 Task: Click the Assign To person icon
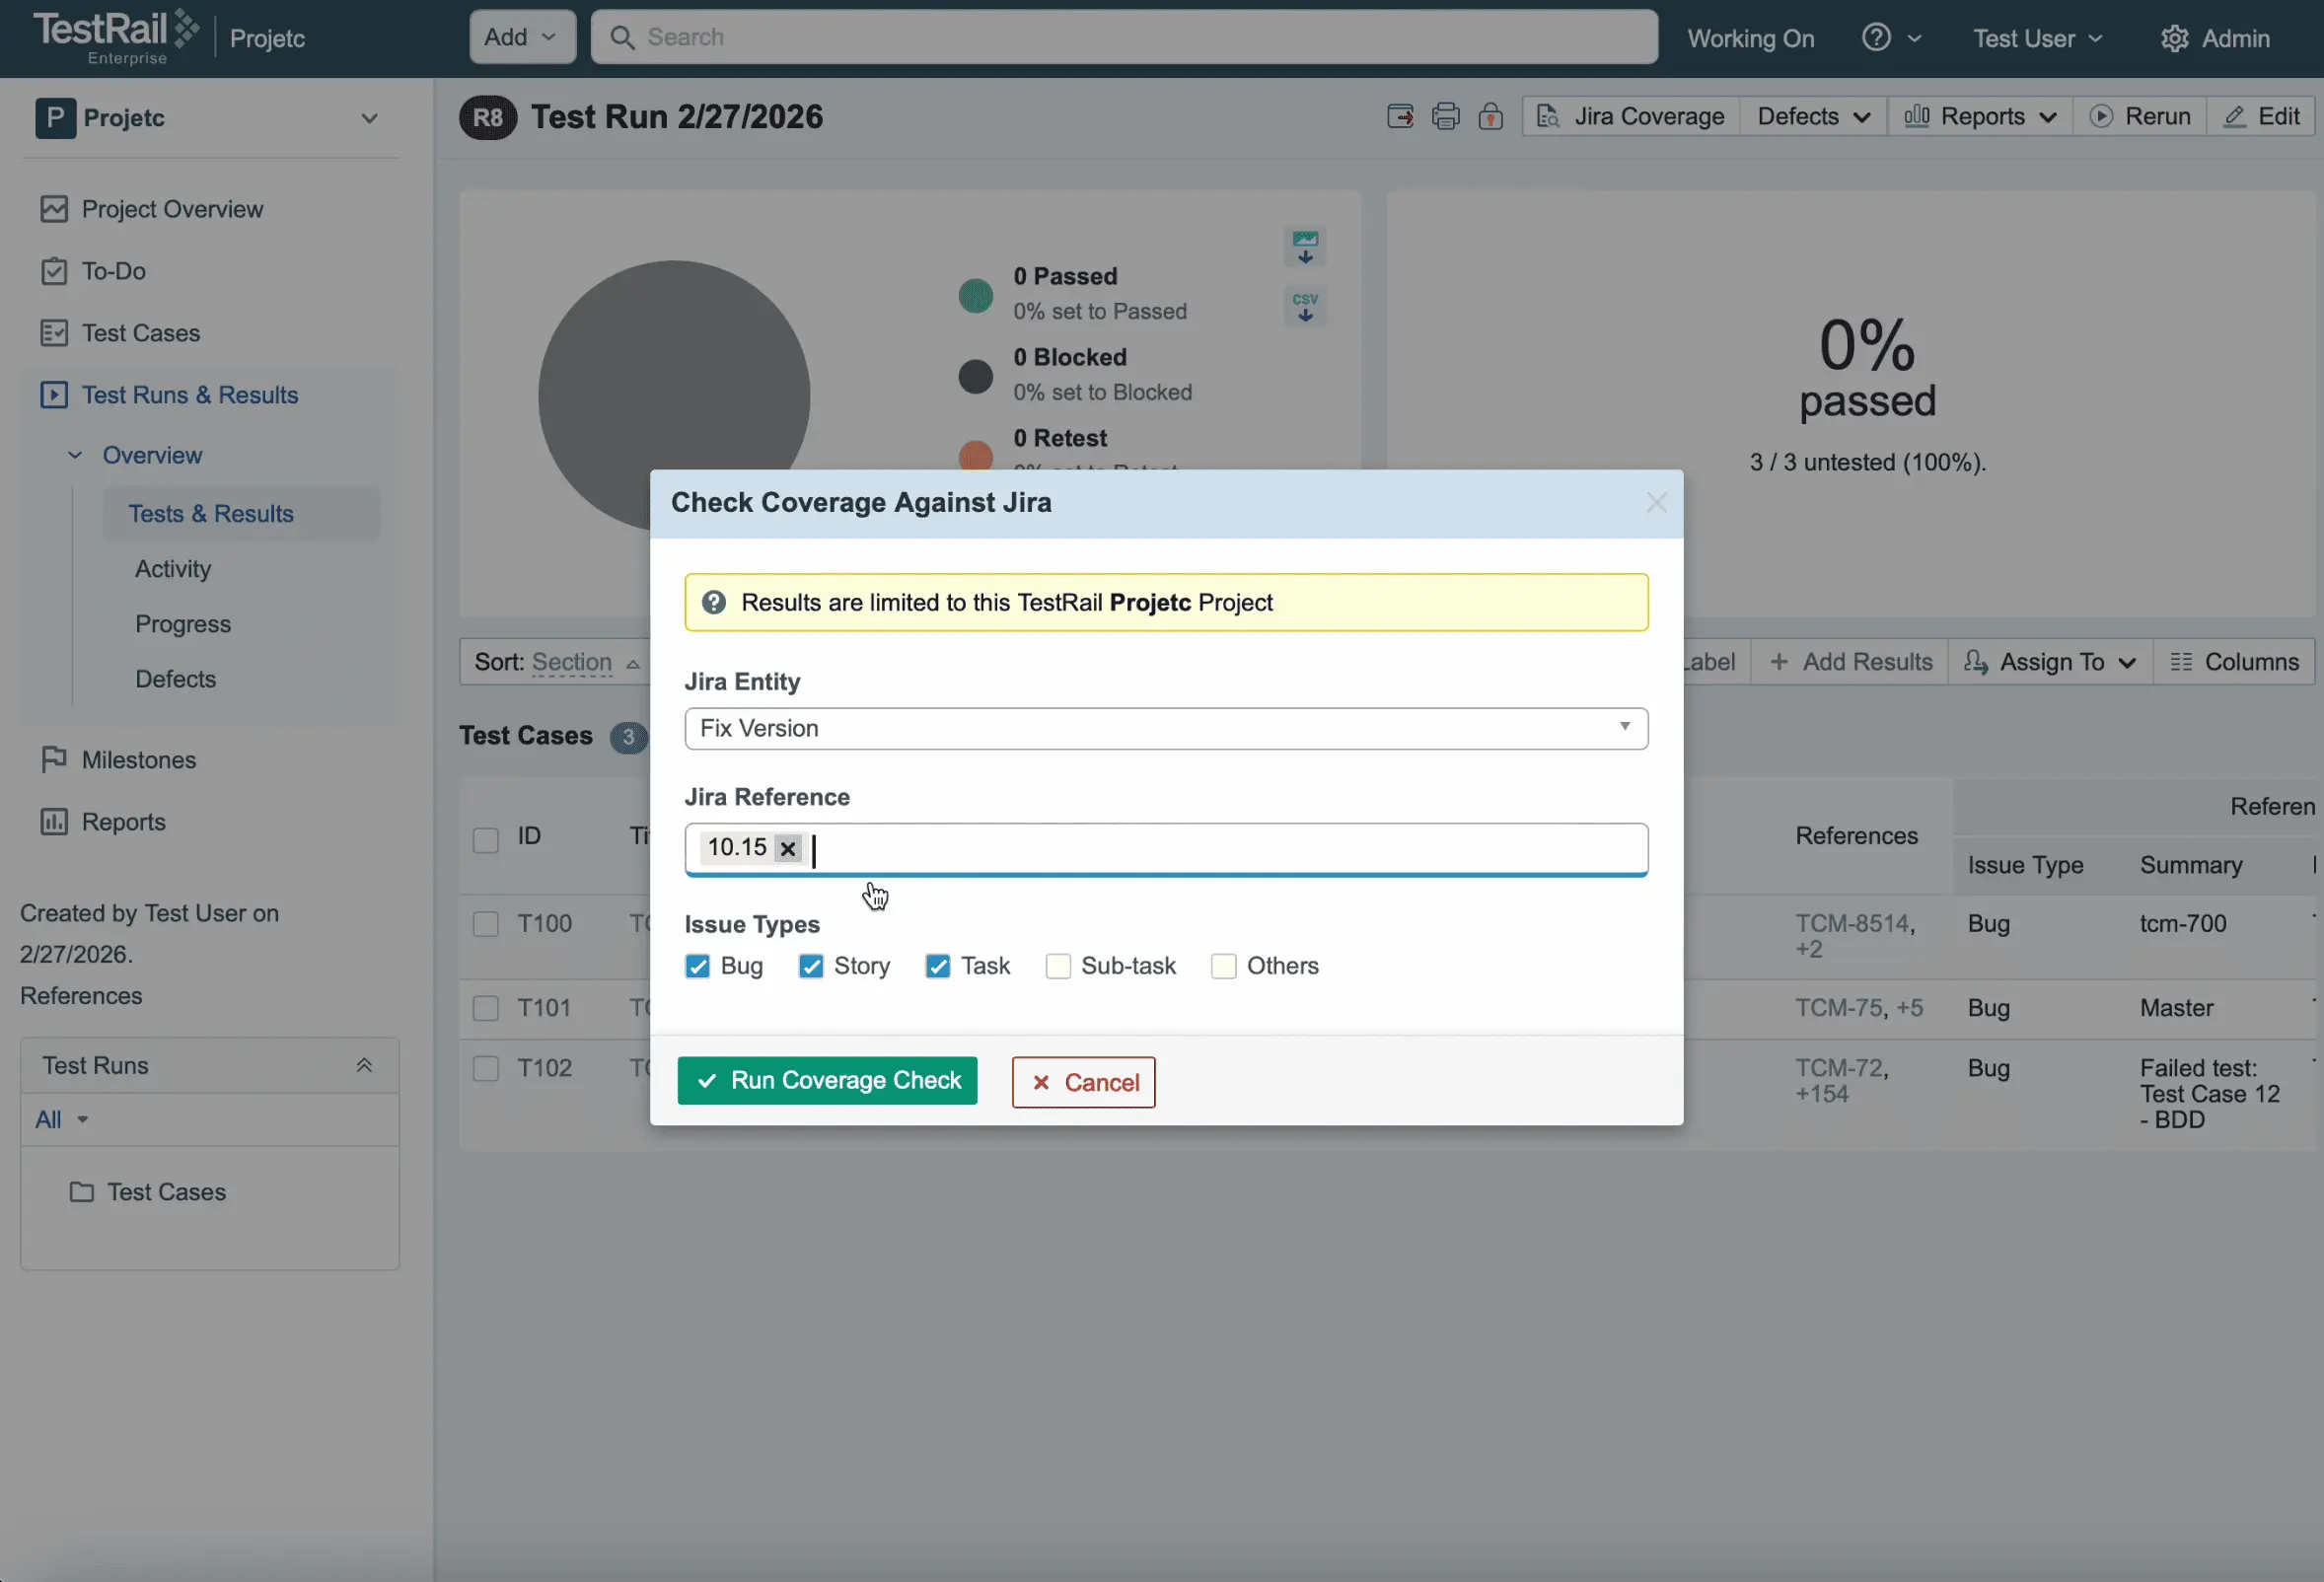pos(1975,662)
